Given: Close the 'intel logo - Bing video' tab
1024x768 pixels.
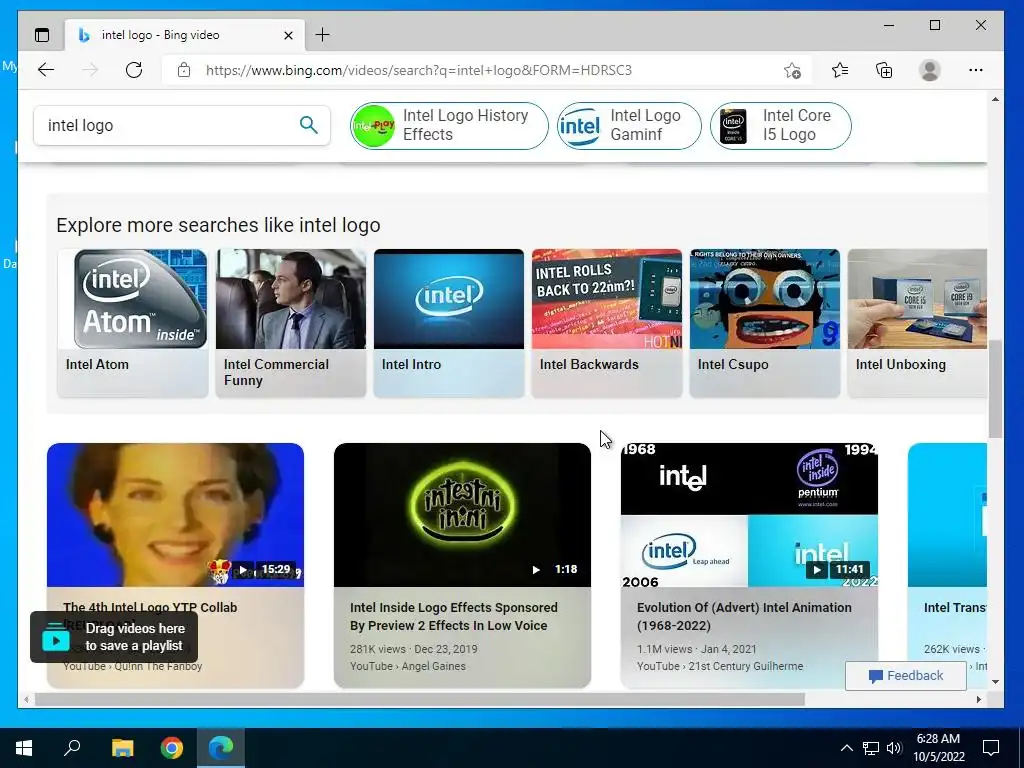Looking at the screenshot, I should [x=288, y=35].
